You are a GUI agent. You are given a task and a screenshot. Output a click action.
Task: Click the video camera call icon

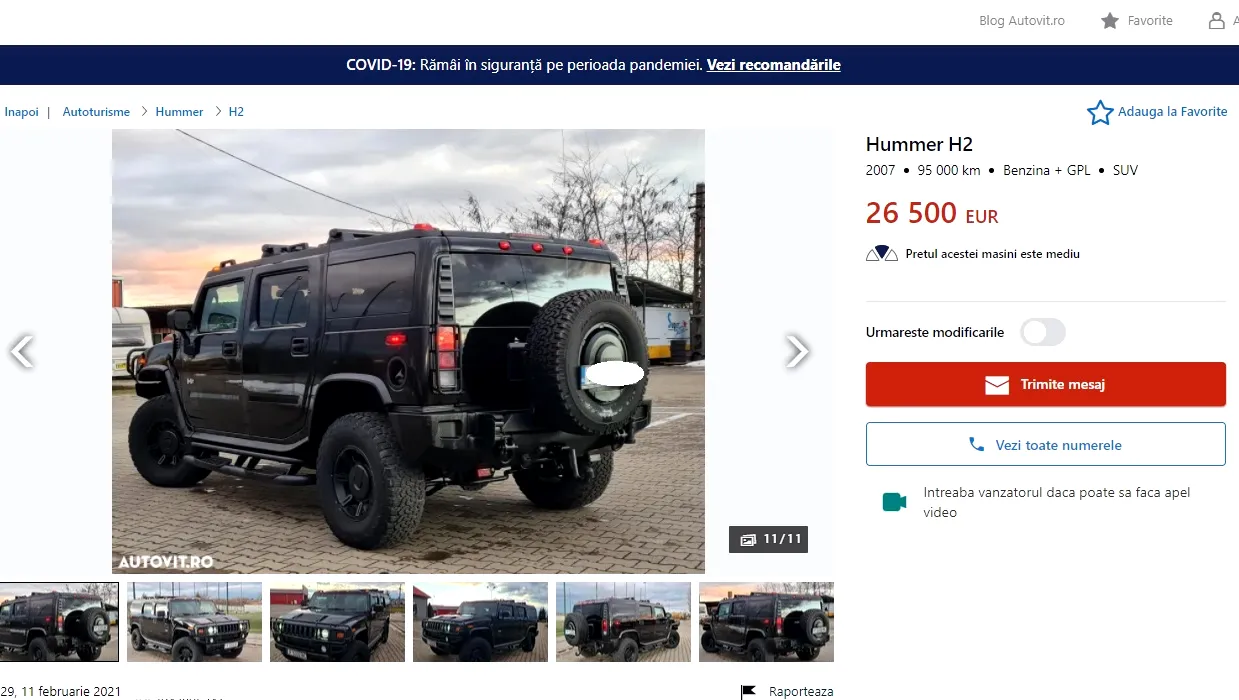(894, 502)
